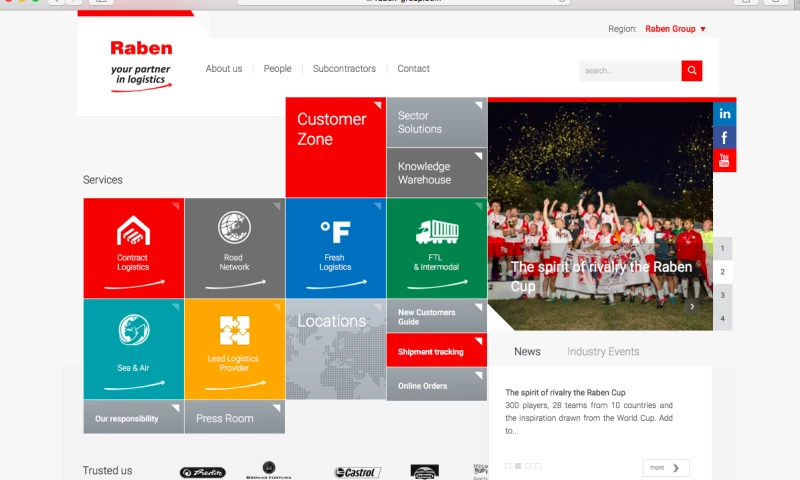800x480 pixels.
Task: Open the Facebook social icon
Action: click(725, 137)
